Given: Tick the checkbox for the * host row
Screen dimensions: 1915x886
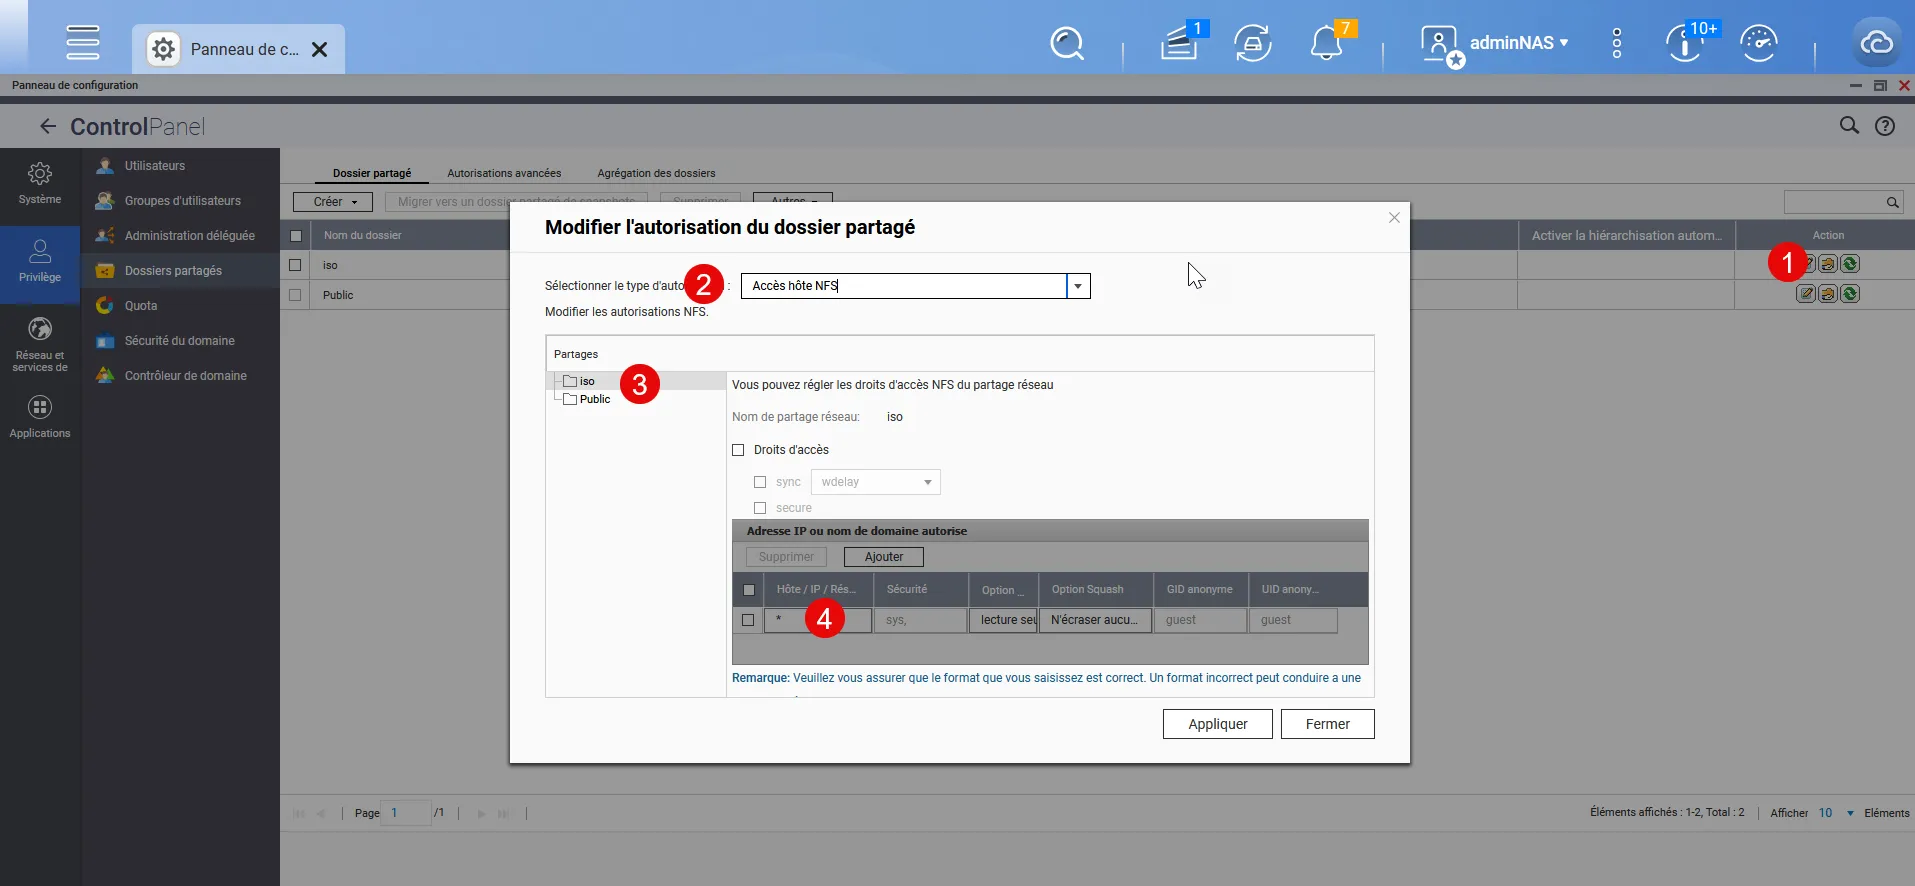Looking at the screenshot, I should tap(748, 620).
